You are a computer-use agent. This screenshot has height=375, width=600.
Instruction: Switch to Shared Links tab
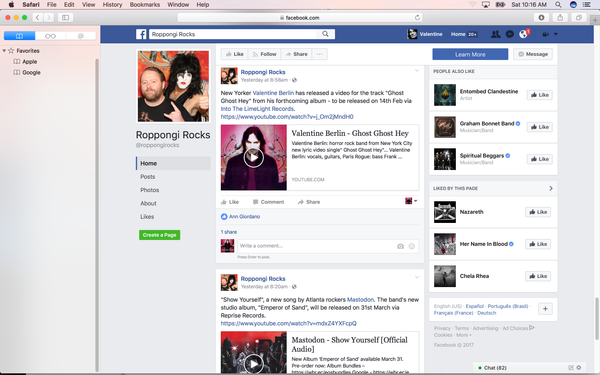coord(81,36)
